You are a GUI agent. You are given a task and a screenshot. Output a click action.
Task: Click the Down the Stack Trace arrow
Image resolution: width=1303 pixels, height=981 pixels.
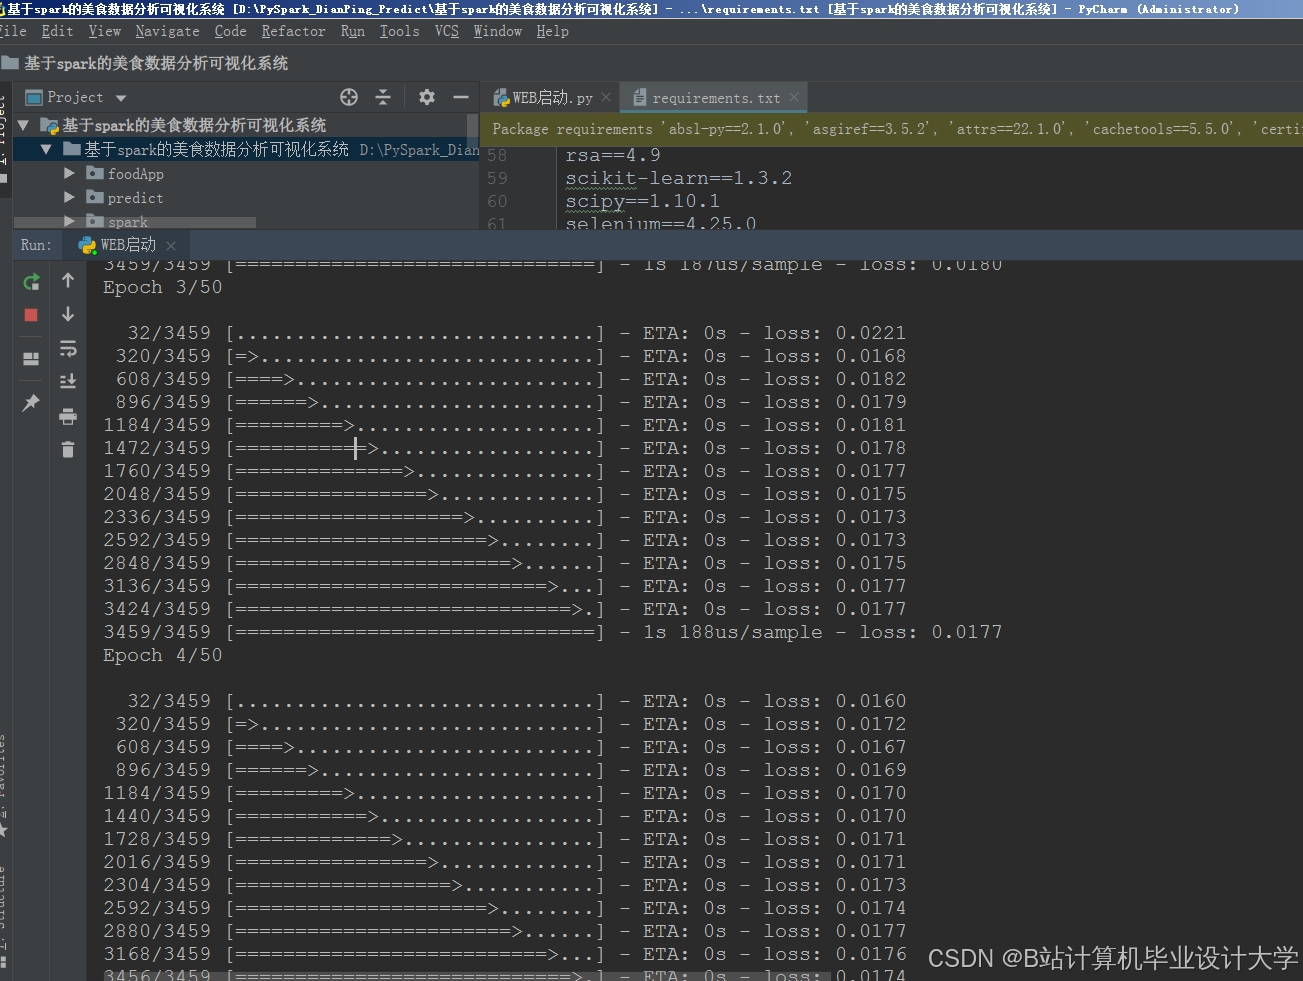point(68,314)
